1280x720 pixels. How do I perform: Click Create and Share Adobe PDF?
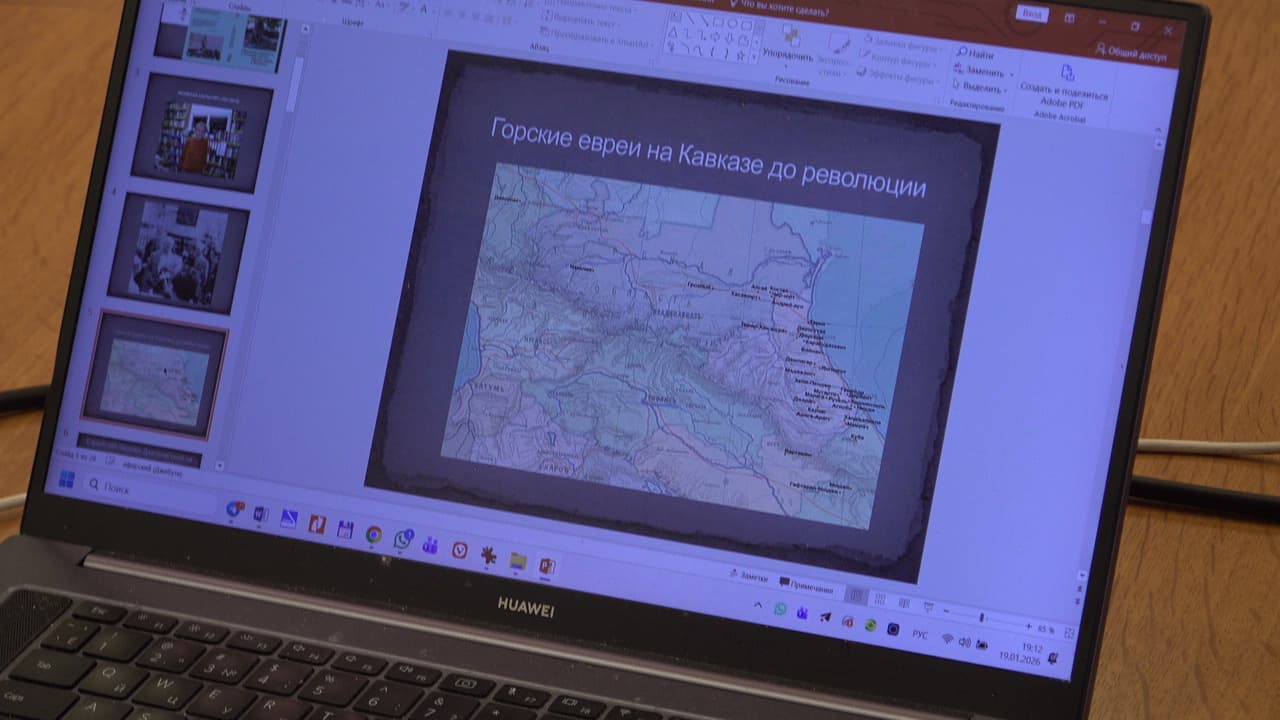tap(1064, 88)
